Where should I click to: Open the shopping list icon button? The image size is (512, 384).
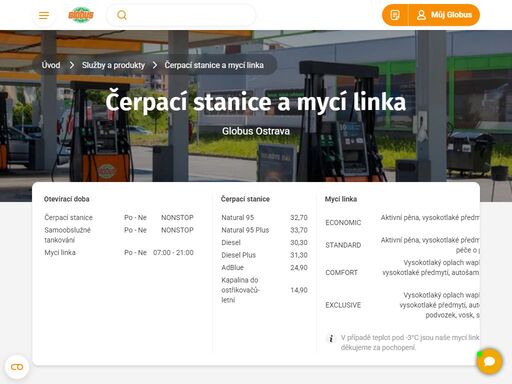tap(395, 15)
